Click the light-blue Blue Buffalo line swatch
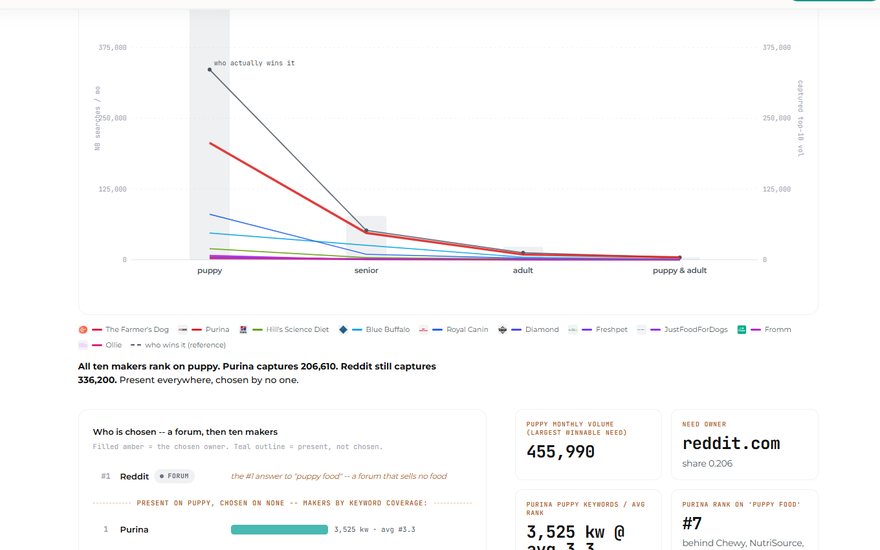 click(357, 329)
